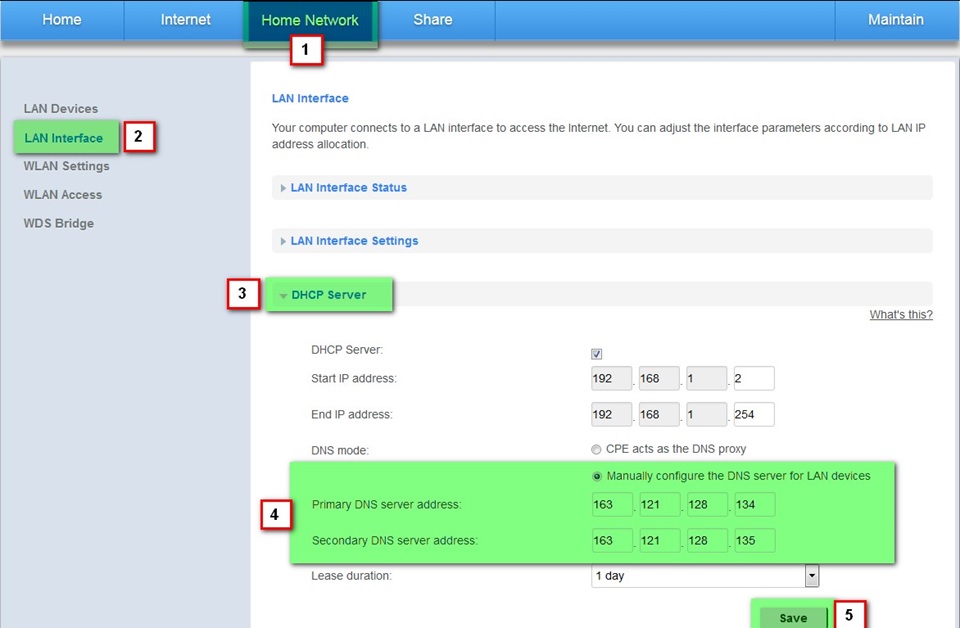Uncheck the DHCP Server checkbox
The height and width of the screenshot is (628, 960).
(597, 354)
